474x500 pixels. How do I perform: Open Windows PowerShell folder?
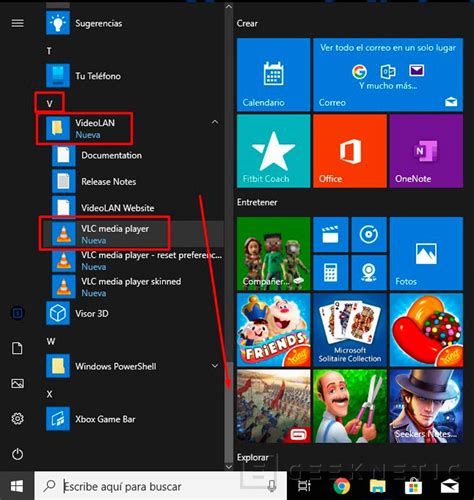133,366
